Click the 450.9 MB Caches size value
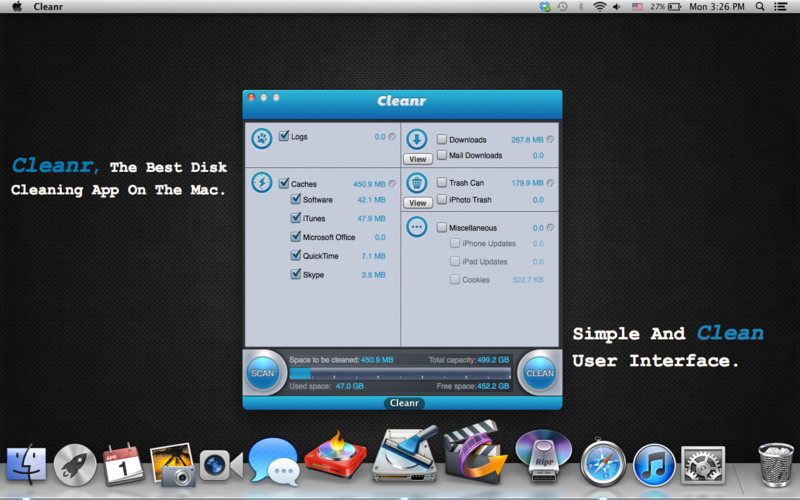 (369, 184)
